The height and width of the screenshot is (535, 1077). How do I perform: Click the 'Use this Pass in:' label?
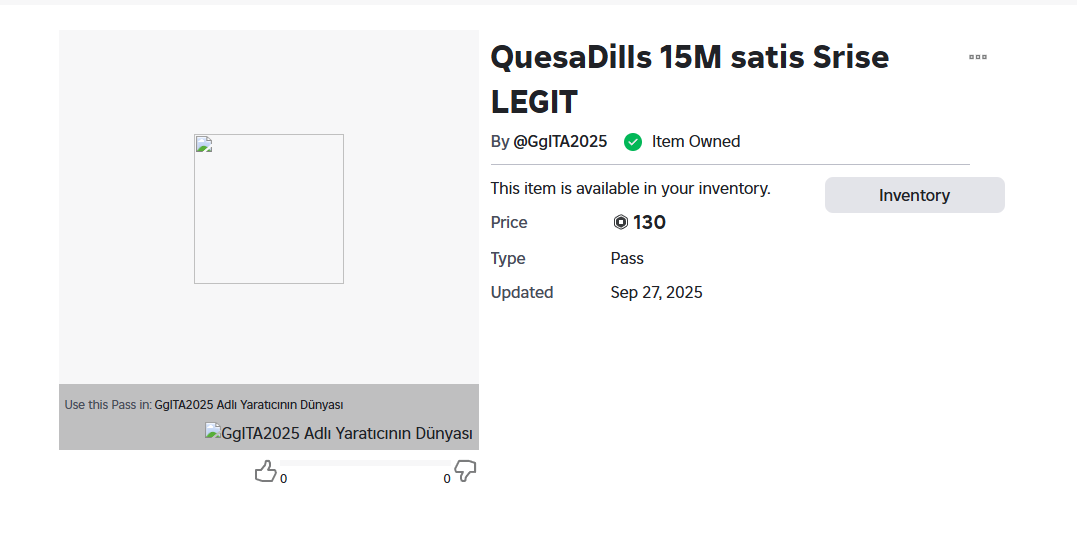(x=108, y=405)
